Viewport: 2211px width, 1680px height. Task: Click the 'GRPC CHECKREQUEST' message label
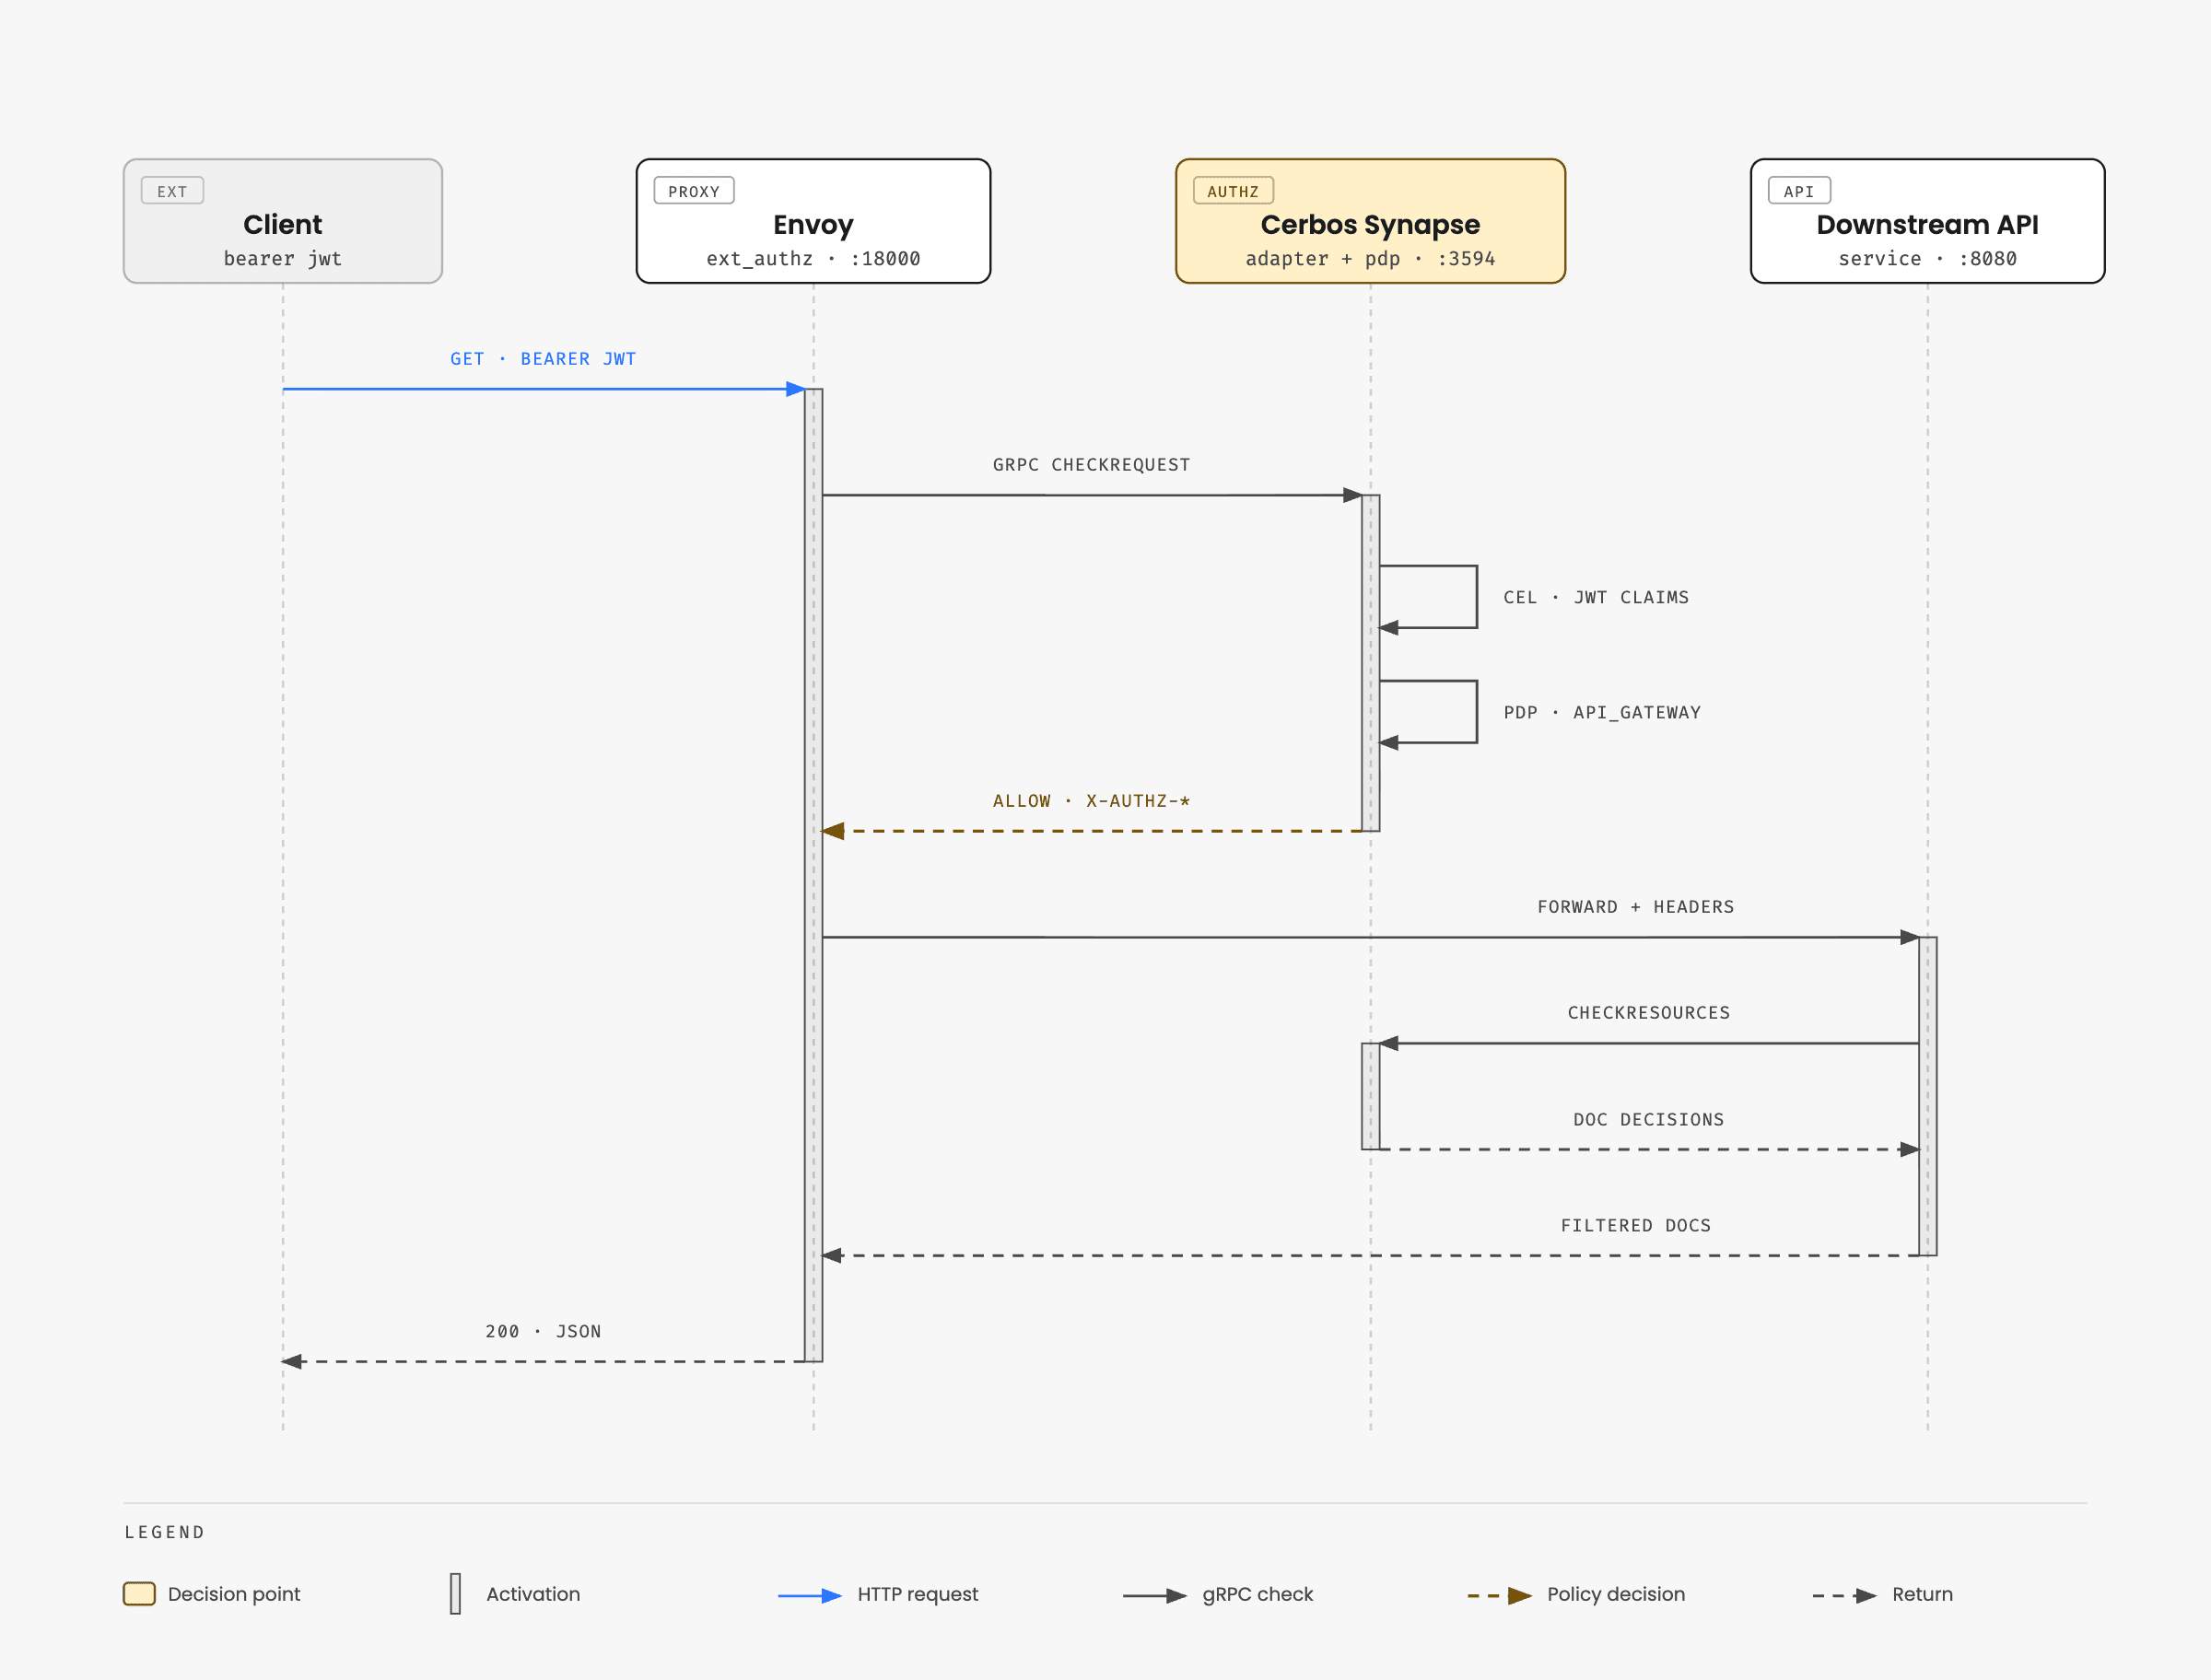(1091, 465)
